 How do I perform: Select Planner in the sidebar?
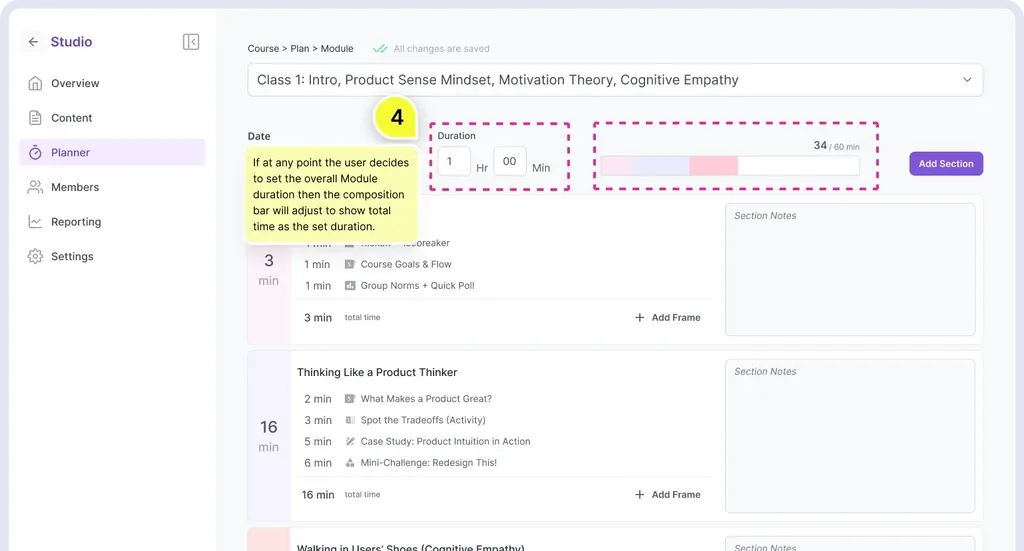pos(112,152)
